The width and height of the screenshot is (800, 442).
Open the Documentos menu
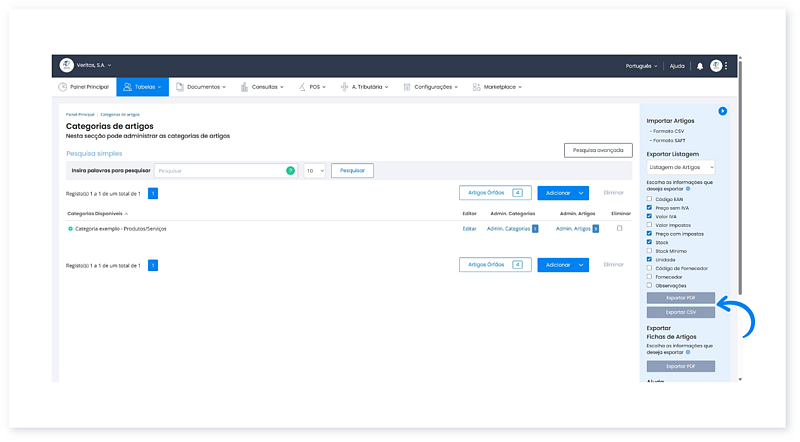pos(201,87)
